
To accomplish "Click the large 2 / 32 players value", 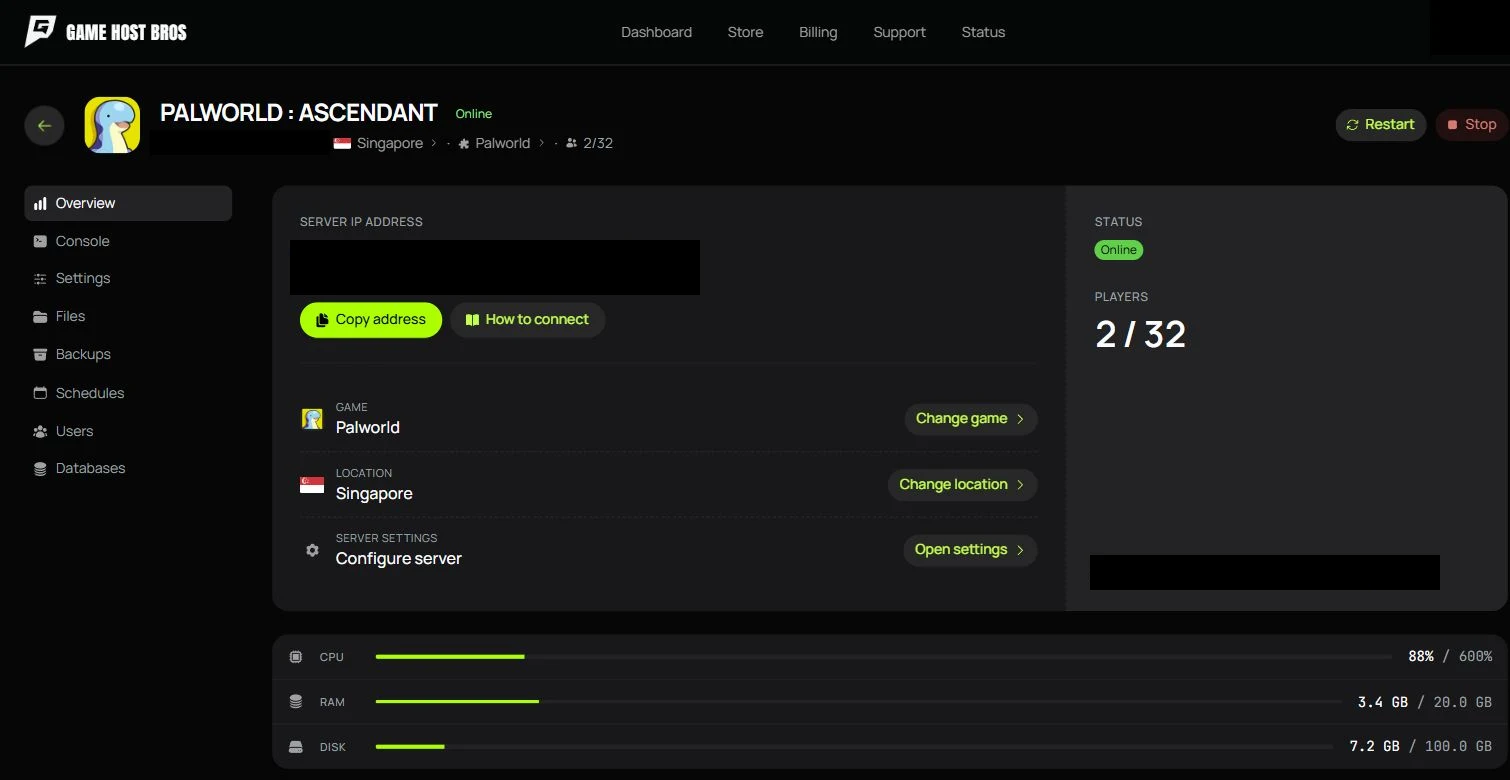I will click(1141, 334).
